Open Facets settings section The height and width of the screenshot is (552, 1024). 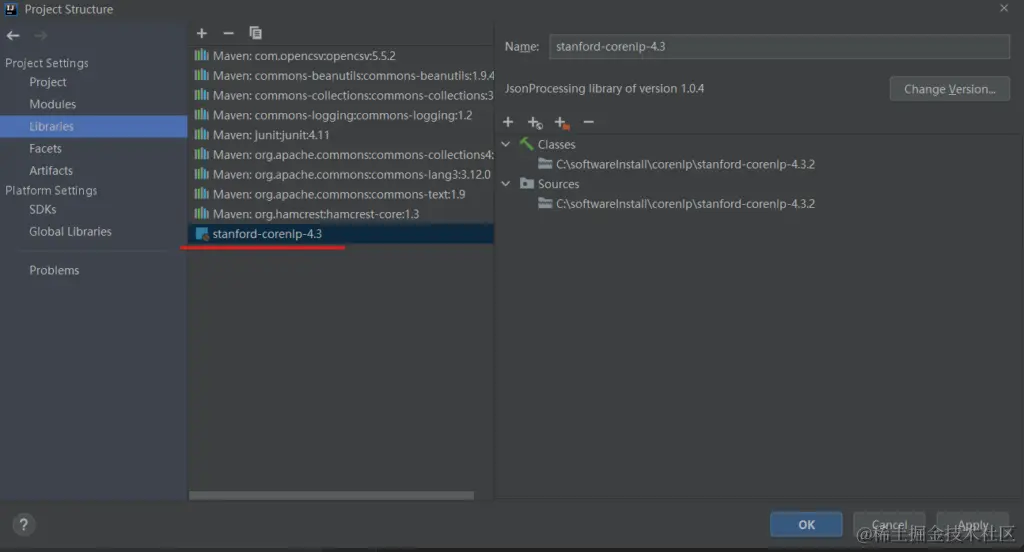(x=45, y=149)
